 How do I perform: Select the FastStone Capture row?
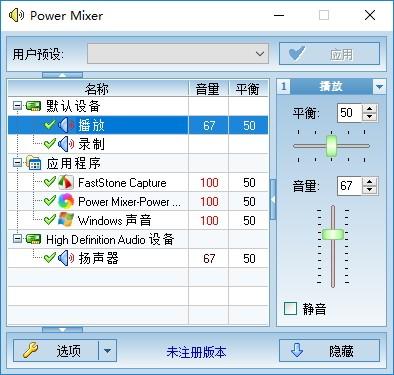pos(138,182)
